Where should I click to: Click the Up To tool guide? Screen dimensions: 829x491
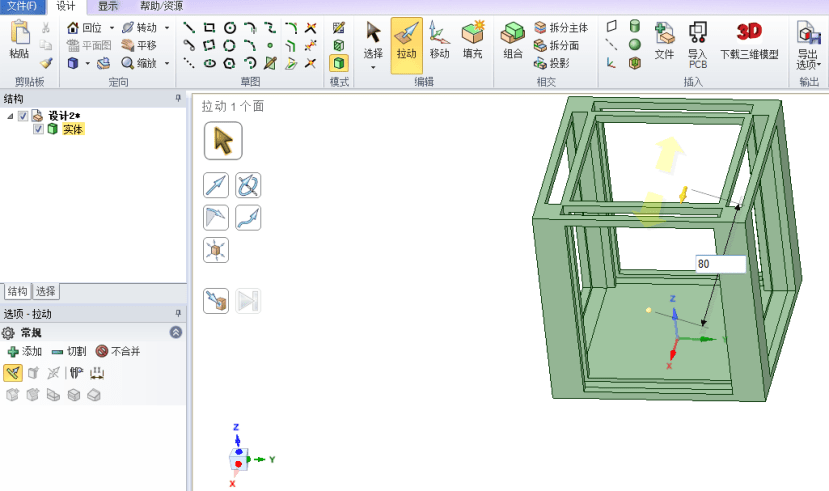pyautogui.click(x=216, y=301)
